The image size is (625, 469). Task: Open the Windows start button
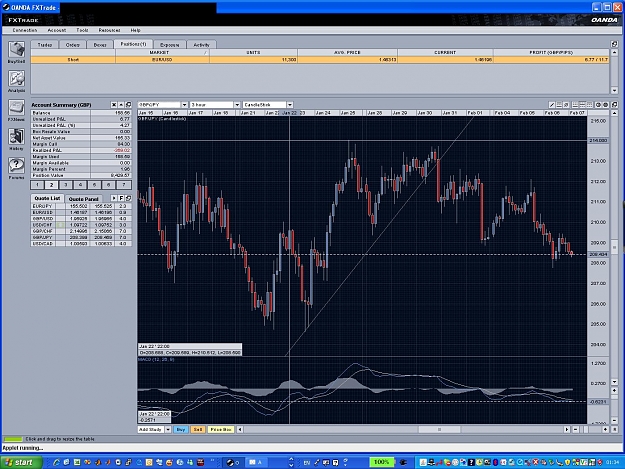point(21,462)
